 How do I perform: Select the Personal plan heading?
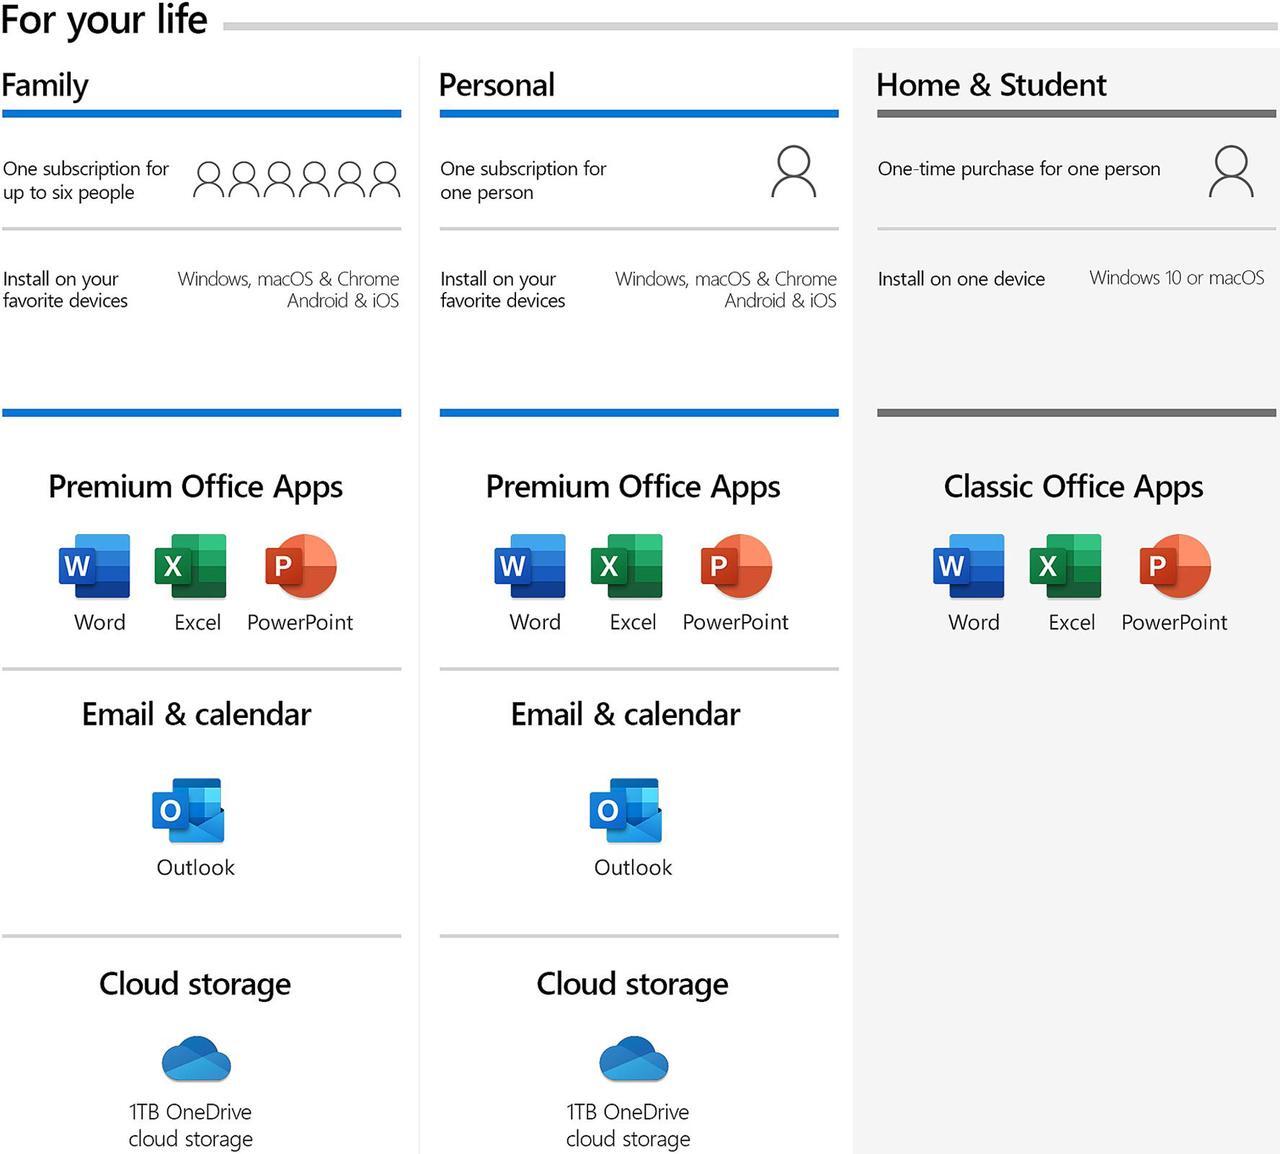[x=497, y=85]
